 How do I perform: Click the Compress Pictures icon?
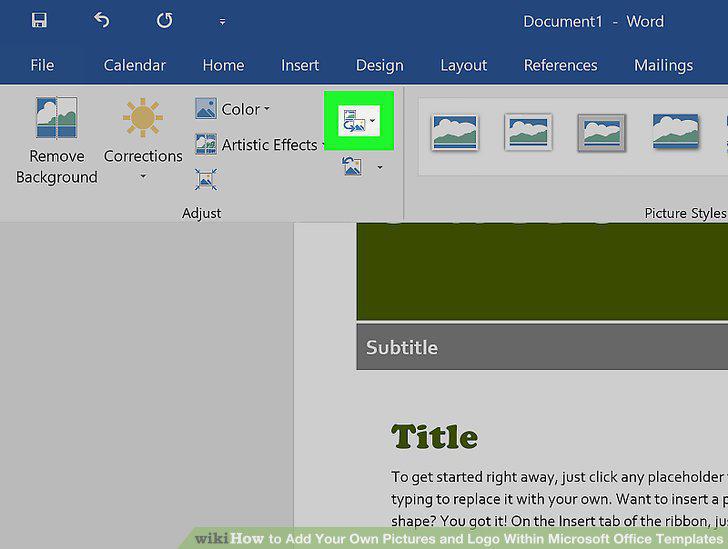(206, 180)
